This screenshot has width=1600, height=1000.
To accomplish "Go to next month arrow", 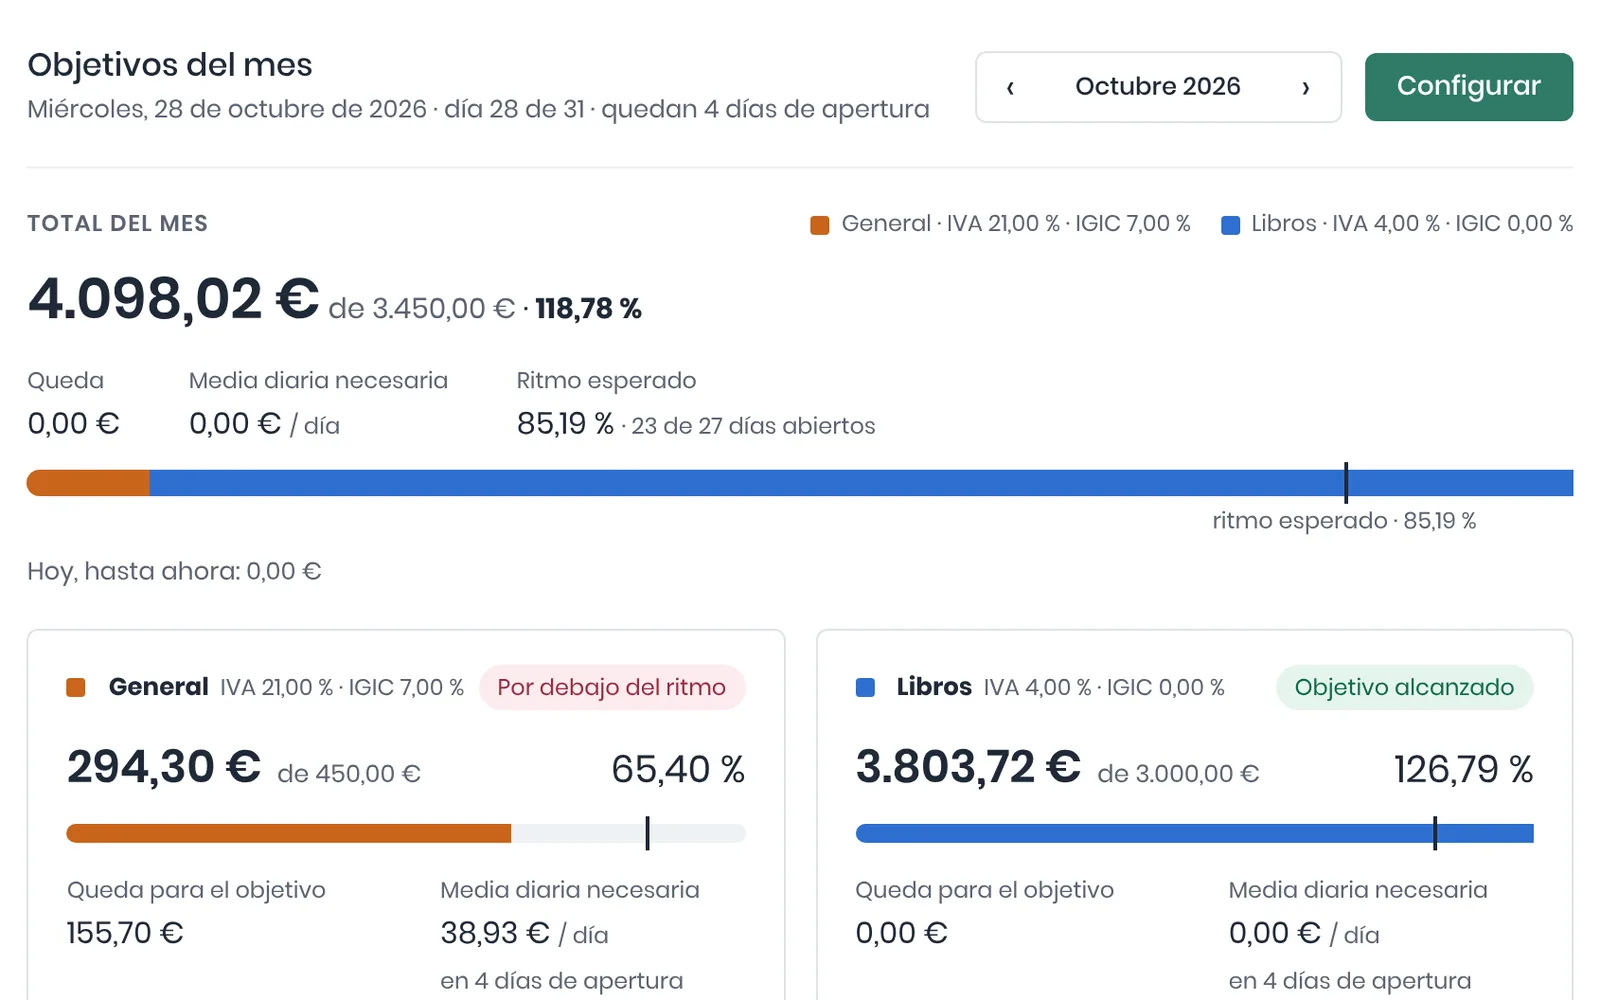I will point(1305,87).
